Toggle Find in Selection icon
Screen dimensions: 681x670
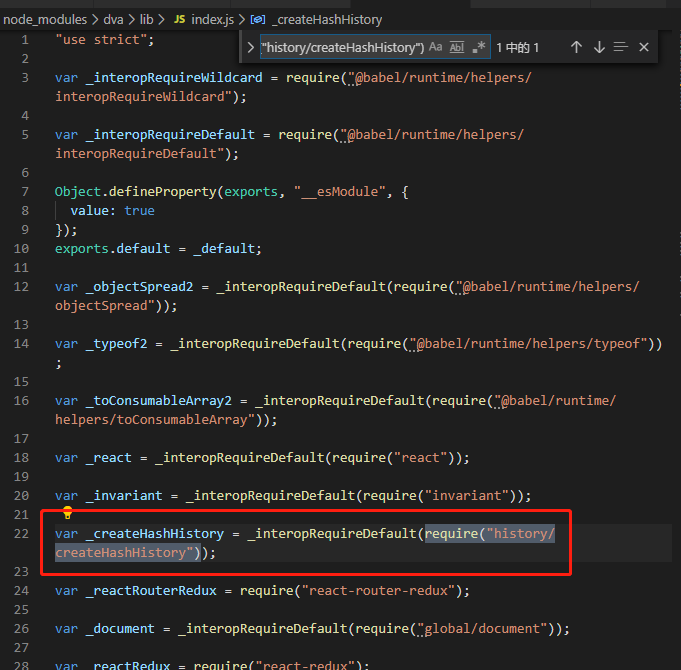click(621, 47)
